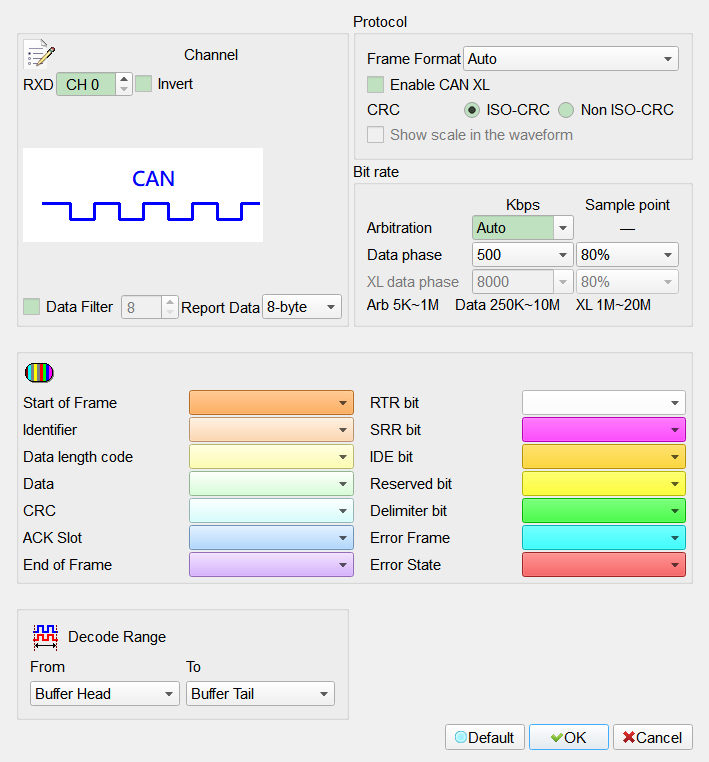Increase the RXD channel number with up arrow
This screenshot has width=709, height=762.
[x=124, y=79]
